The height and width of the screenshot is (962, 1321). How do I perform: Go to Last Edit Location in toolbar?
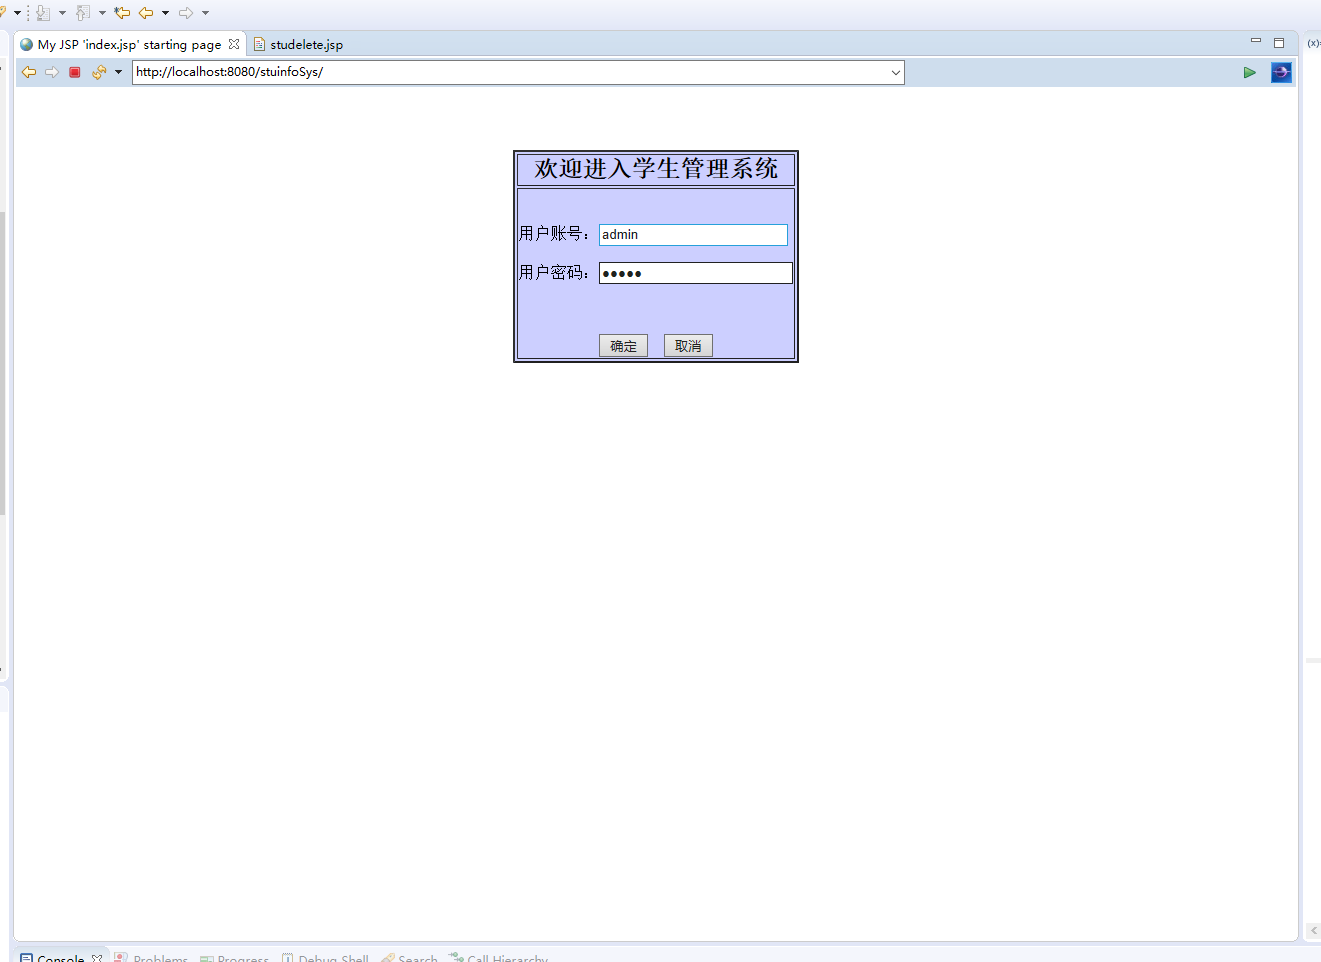tap(122, 13)
